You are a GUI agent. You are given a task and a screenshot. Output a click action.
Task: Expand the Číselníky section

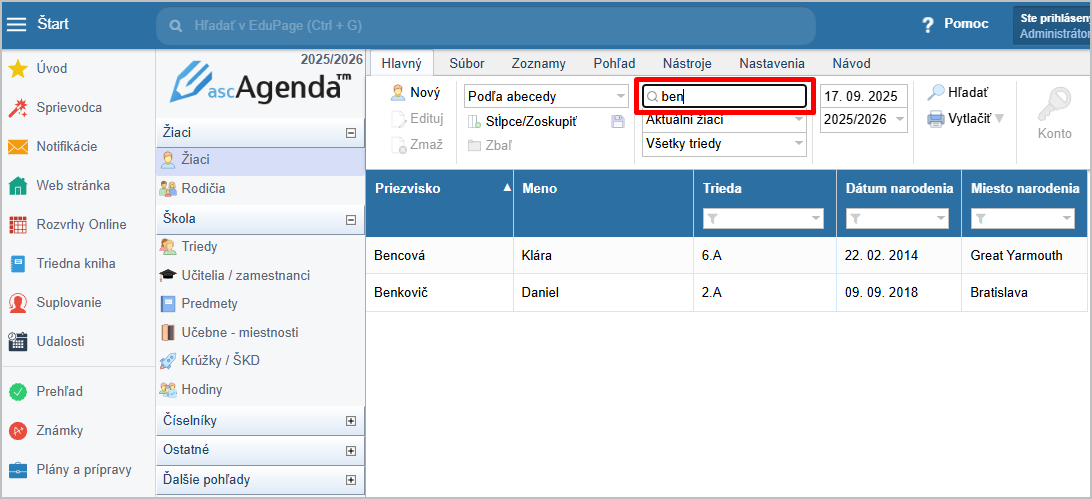pyautogui.click(x=351, y=421)
